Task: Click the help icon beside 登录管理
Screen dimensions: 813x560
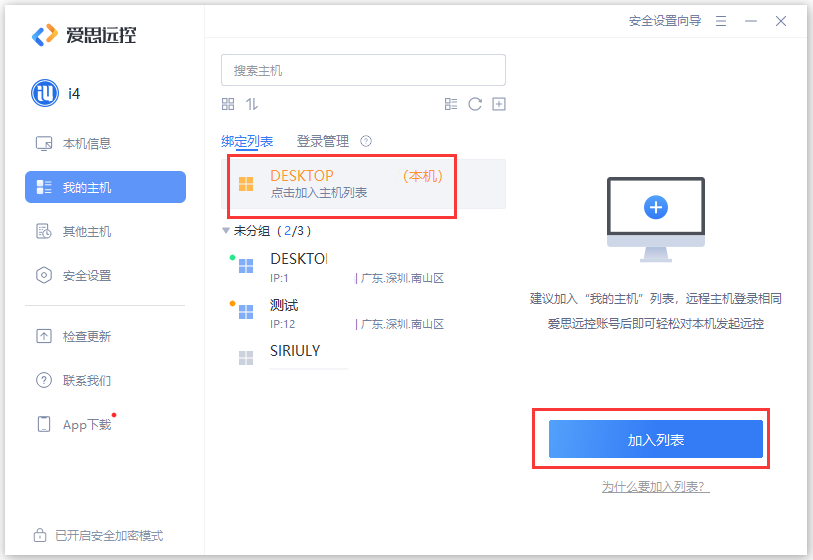Action: pyautogui.click(x=366, y=141)
